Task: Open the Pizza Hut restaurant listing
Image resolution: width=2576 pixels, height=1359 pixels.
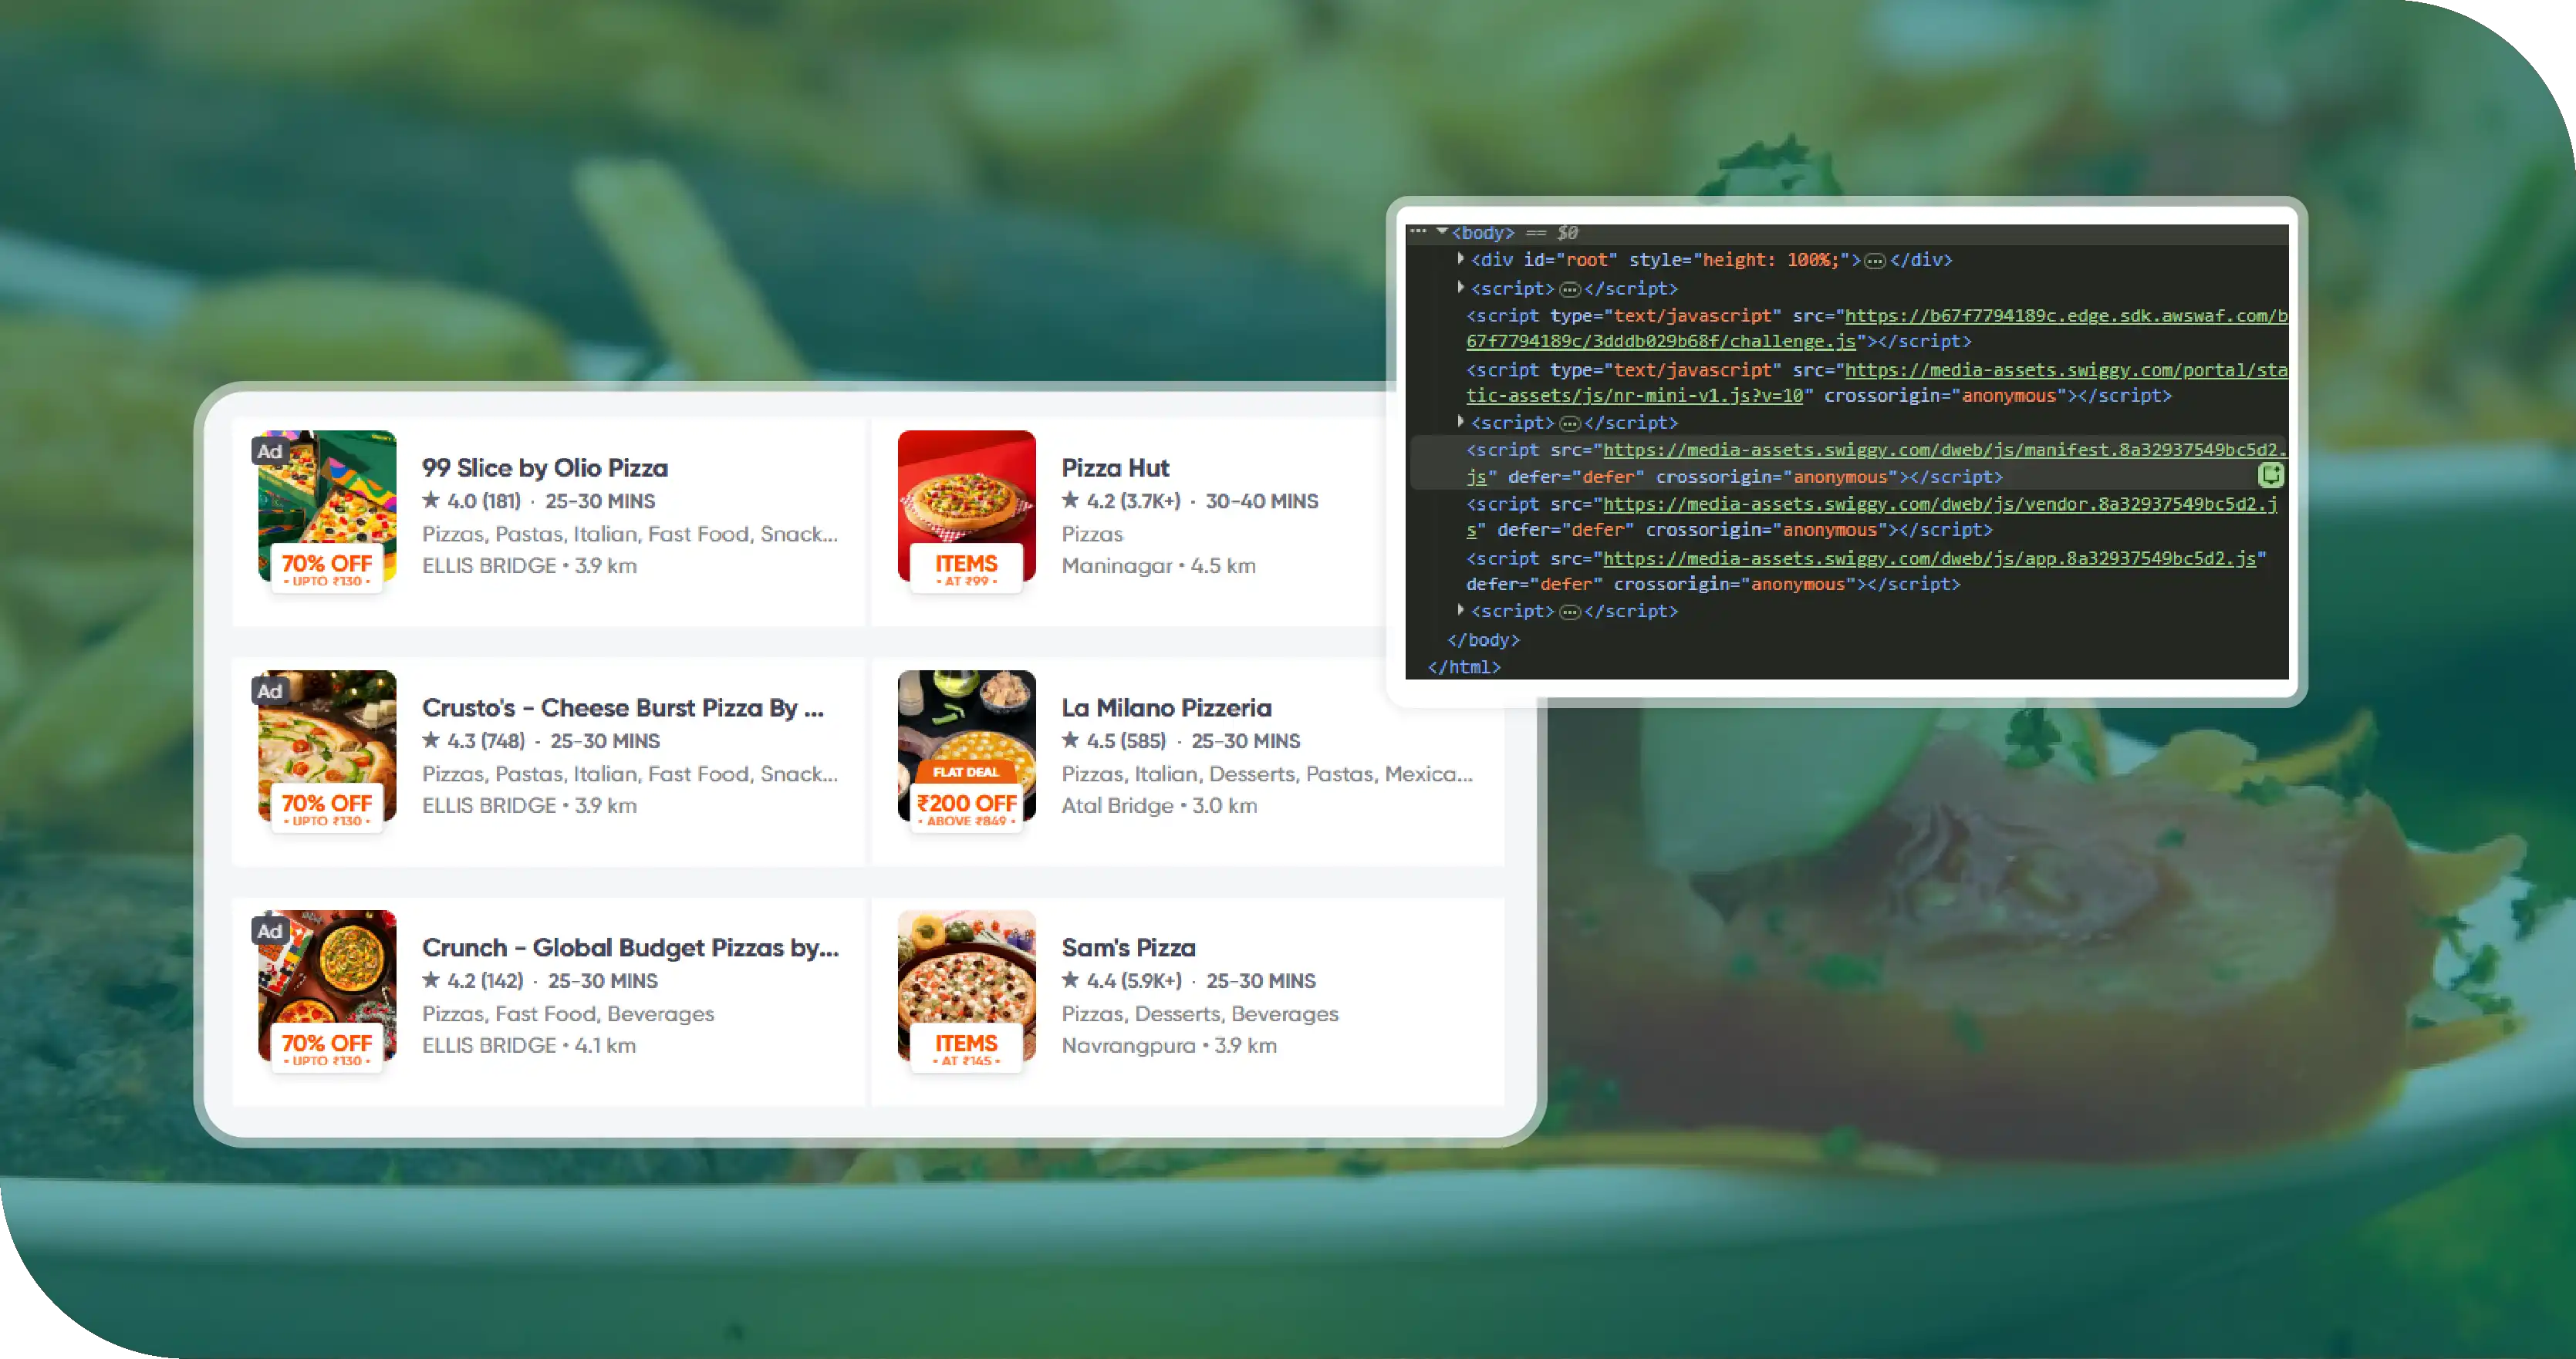Action: pos(1115,467)
